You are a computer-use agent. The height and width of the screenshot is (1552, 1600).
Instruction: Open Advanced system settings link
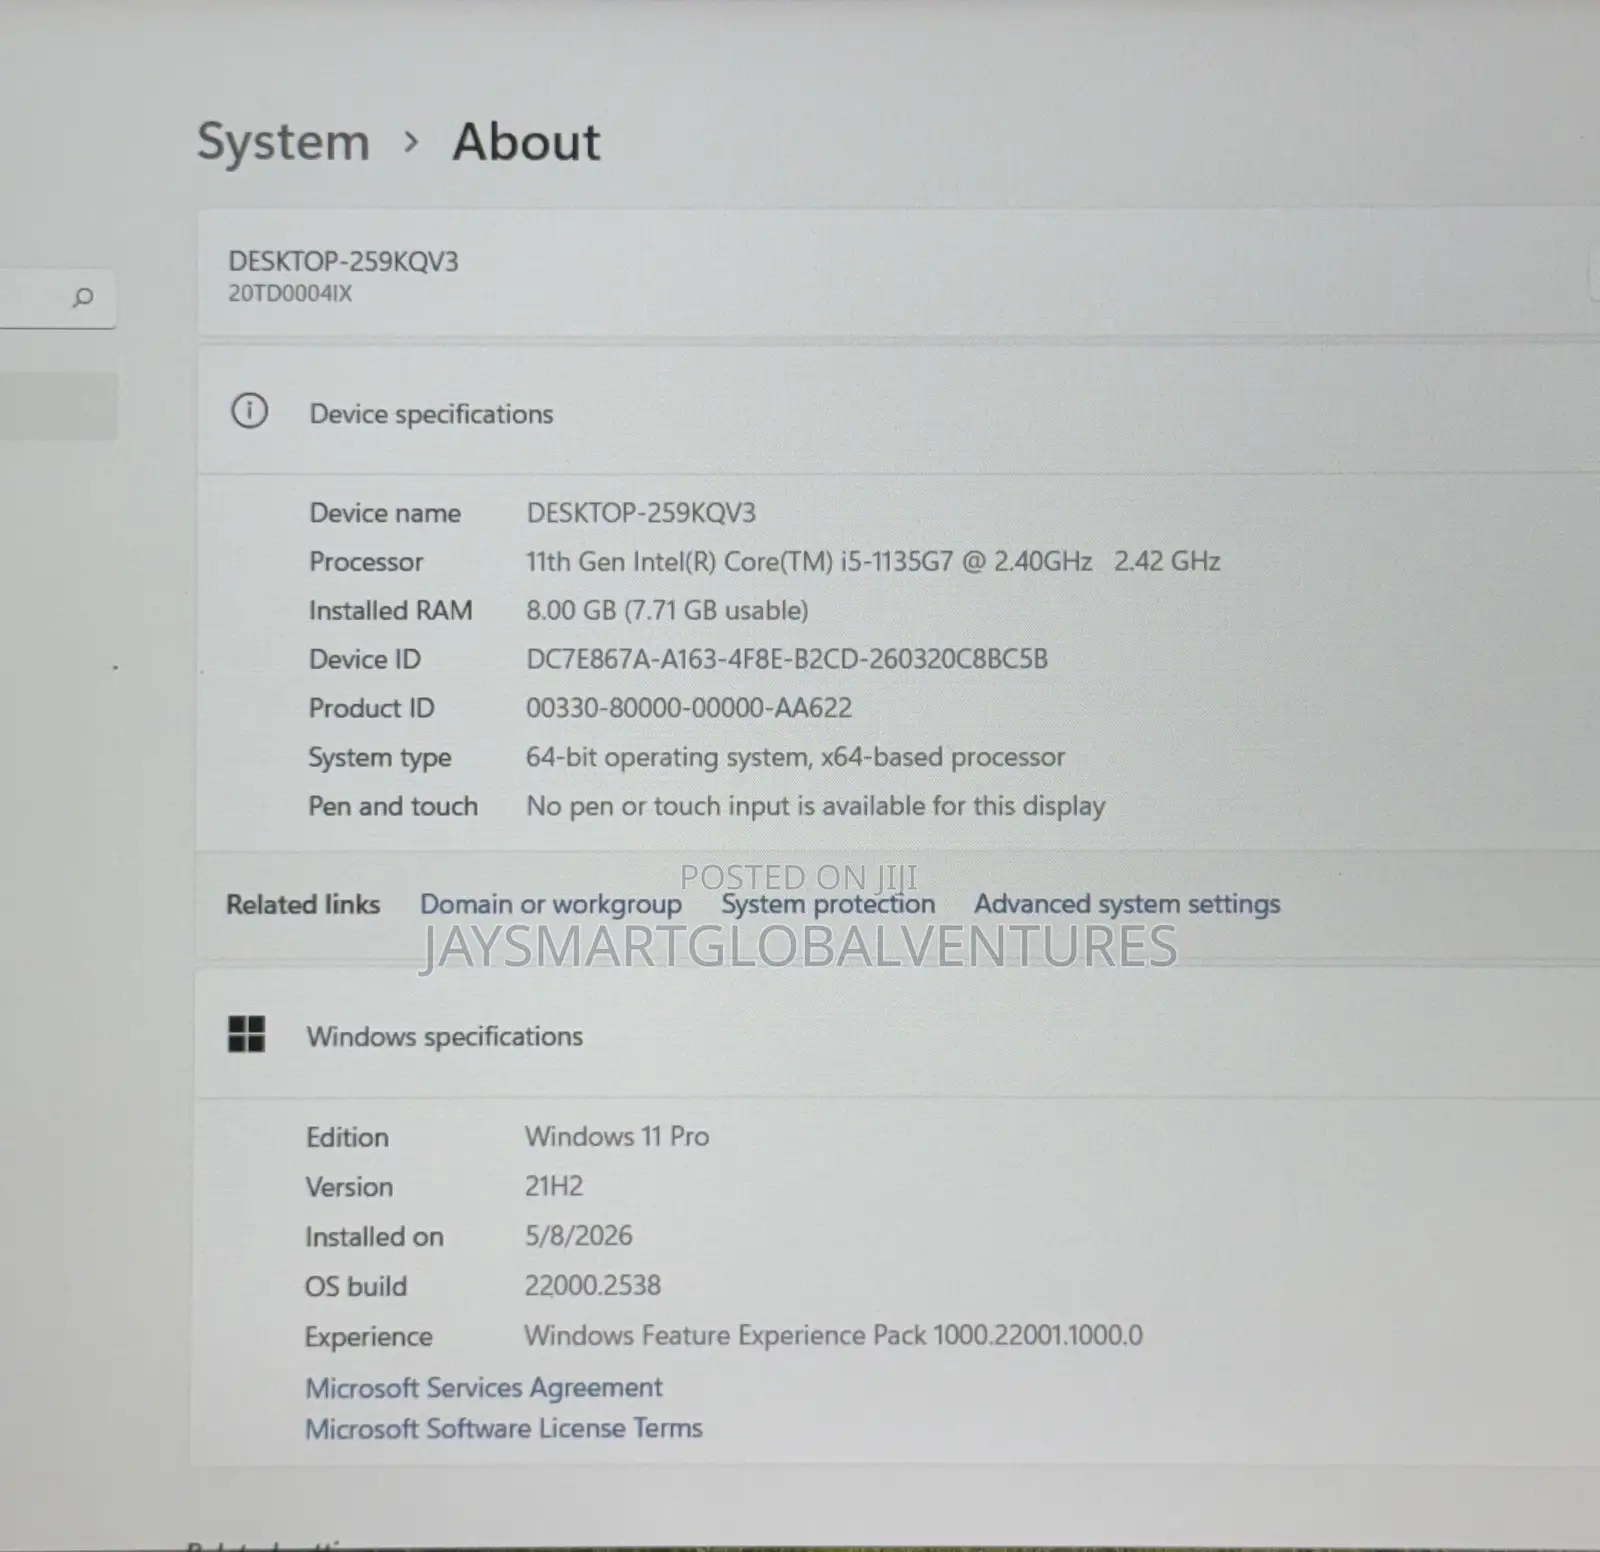[1127, 904]
